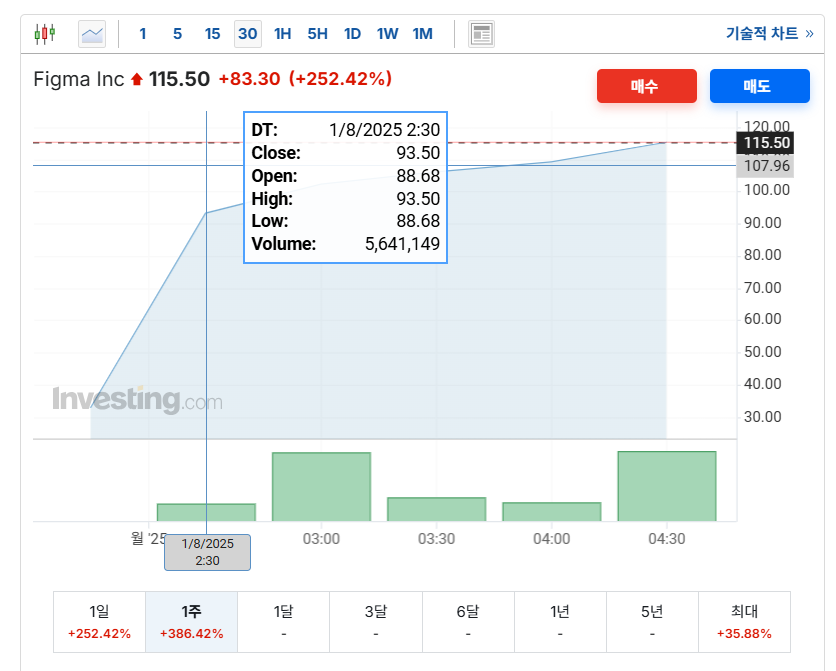Click the 100.00 price axis label
The height and width of the screenshot is (671, 836).
pyautogui.click(x=767, y=190)
